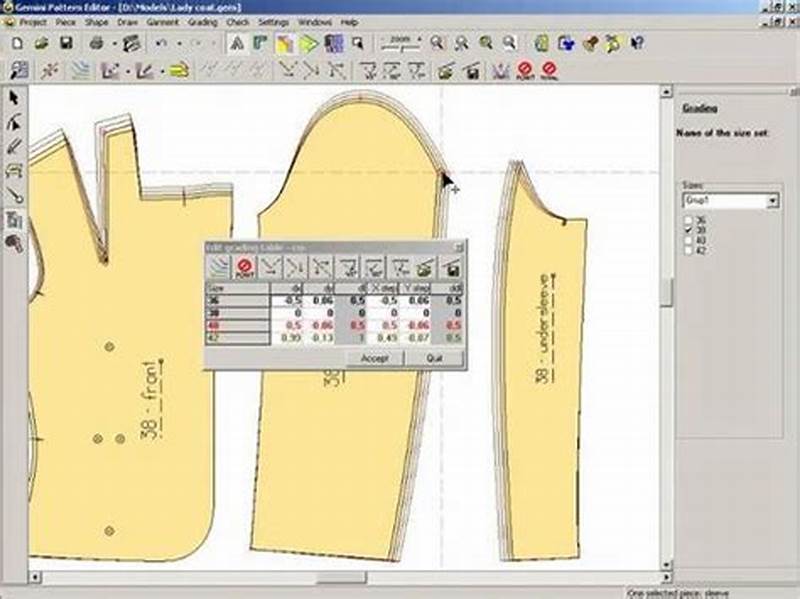This screenshot has width=800, height=599.
Task: Save the Lady coat model via Save icon
Action: point(63,42)
